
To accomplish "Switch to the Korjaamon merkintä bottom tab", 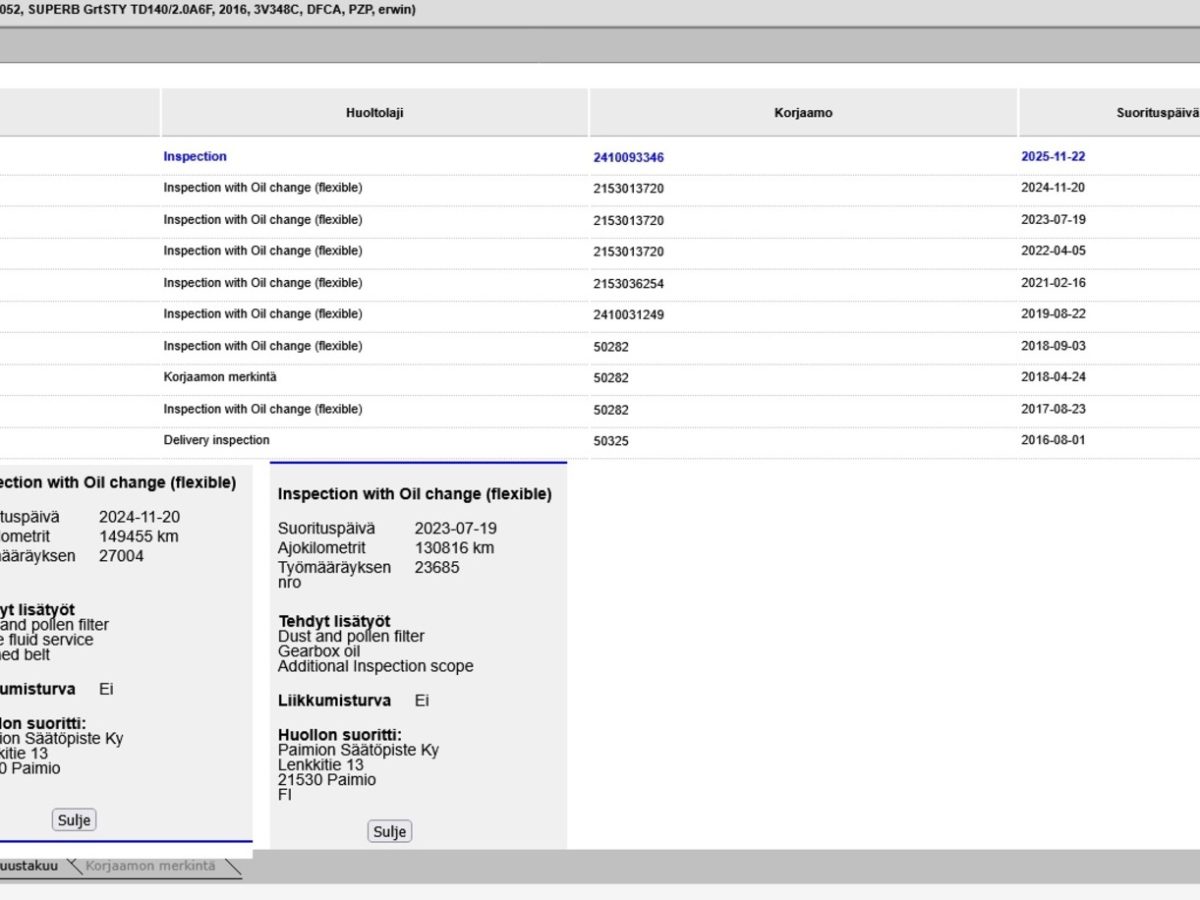I will pyautogui.click(x=150, y=866).
